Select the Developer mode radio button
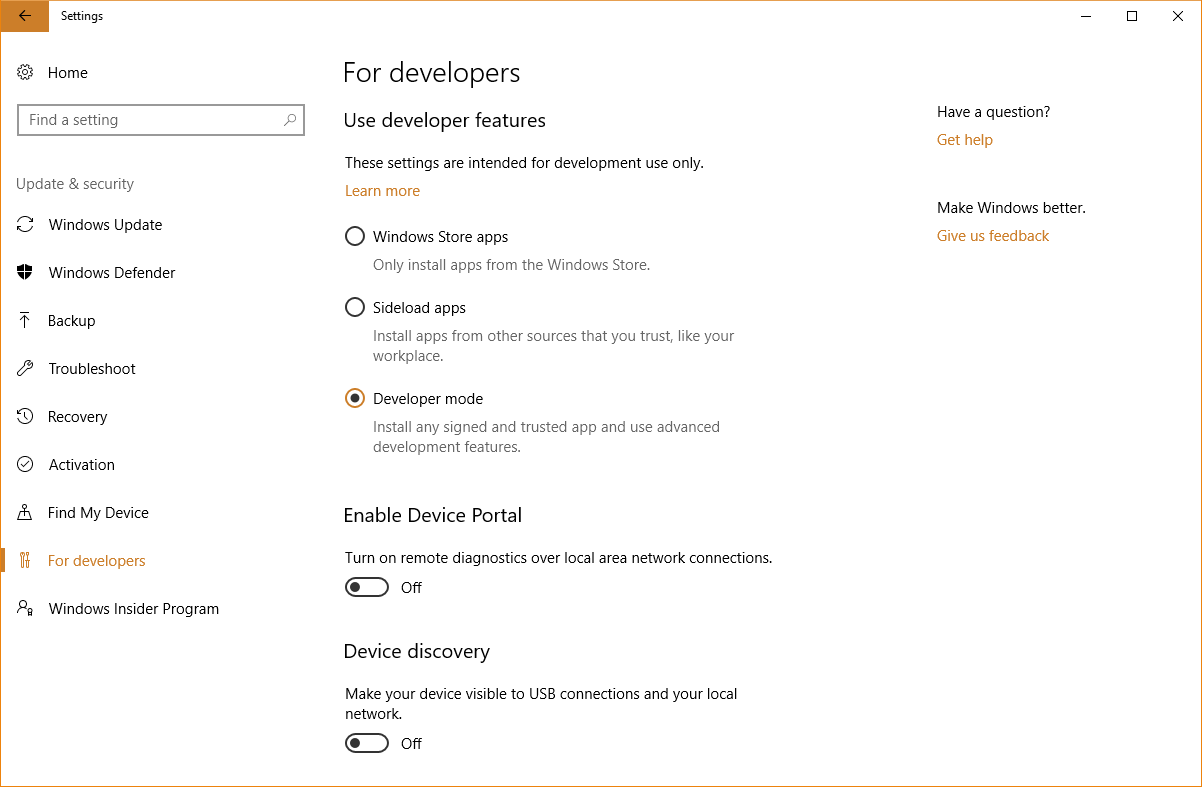The width and height of the screenshot is (1202, 787). click(355, 399)
